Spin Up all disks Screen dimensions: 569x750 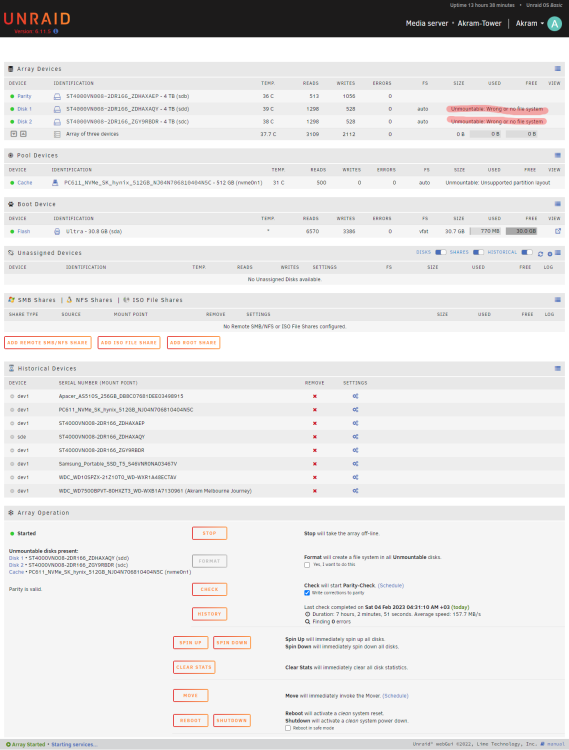[x=190, y=642]
